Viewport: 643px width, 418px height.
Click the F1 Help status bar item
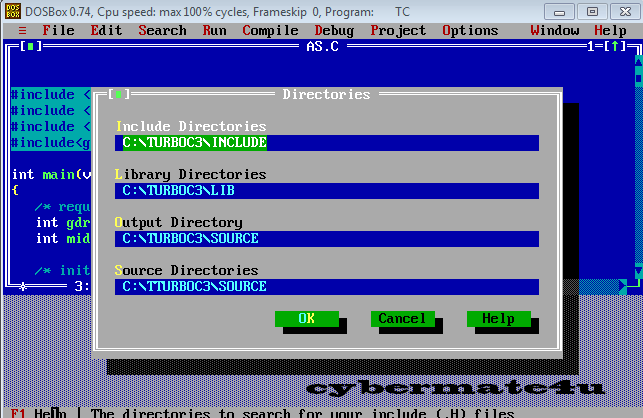(x=38, y=413)
